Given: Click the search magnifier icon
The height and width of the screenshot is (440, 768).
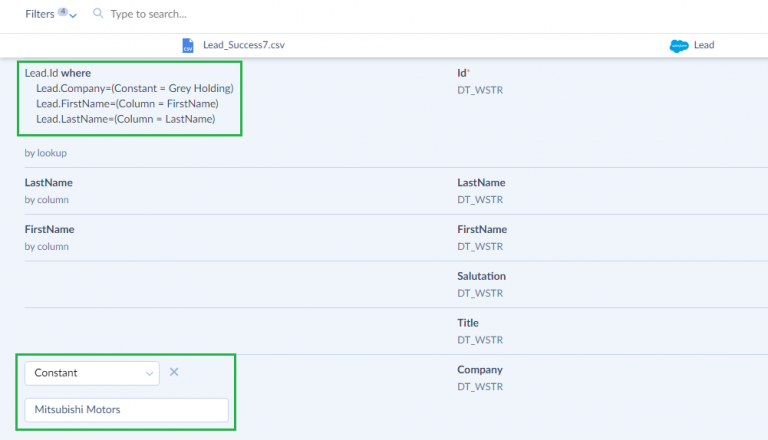Looking at the screenshot, I should pyautogui.click(x=98, y=14).
